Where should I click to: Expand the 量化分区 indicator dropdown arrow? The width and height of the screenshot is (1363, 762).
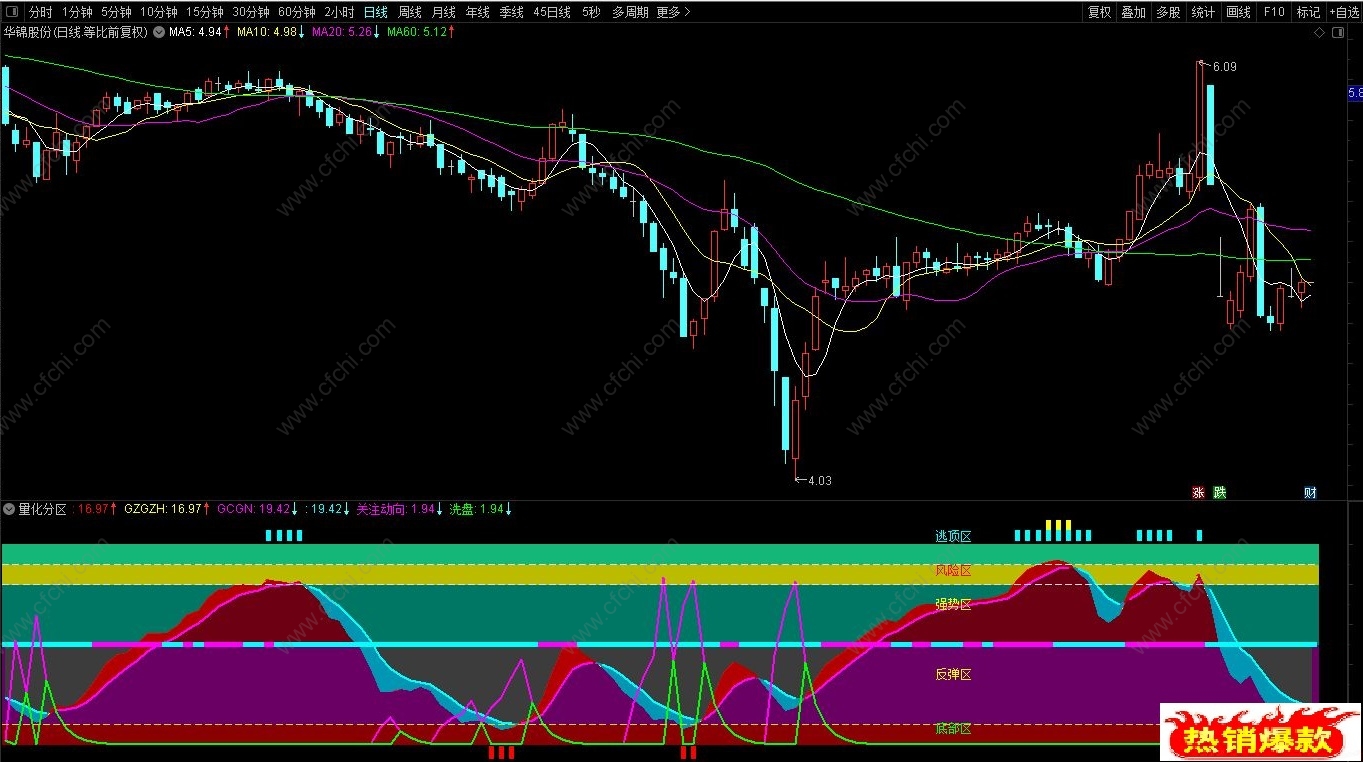pyautogui.click(x=9, y=509)
